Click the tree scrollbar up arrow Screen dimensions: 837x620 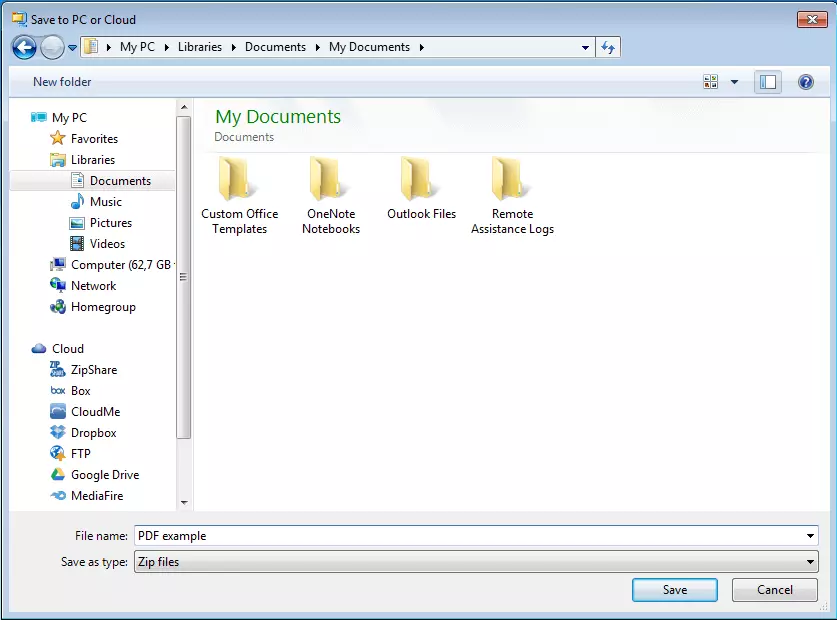(184, 107)
